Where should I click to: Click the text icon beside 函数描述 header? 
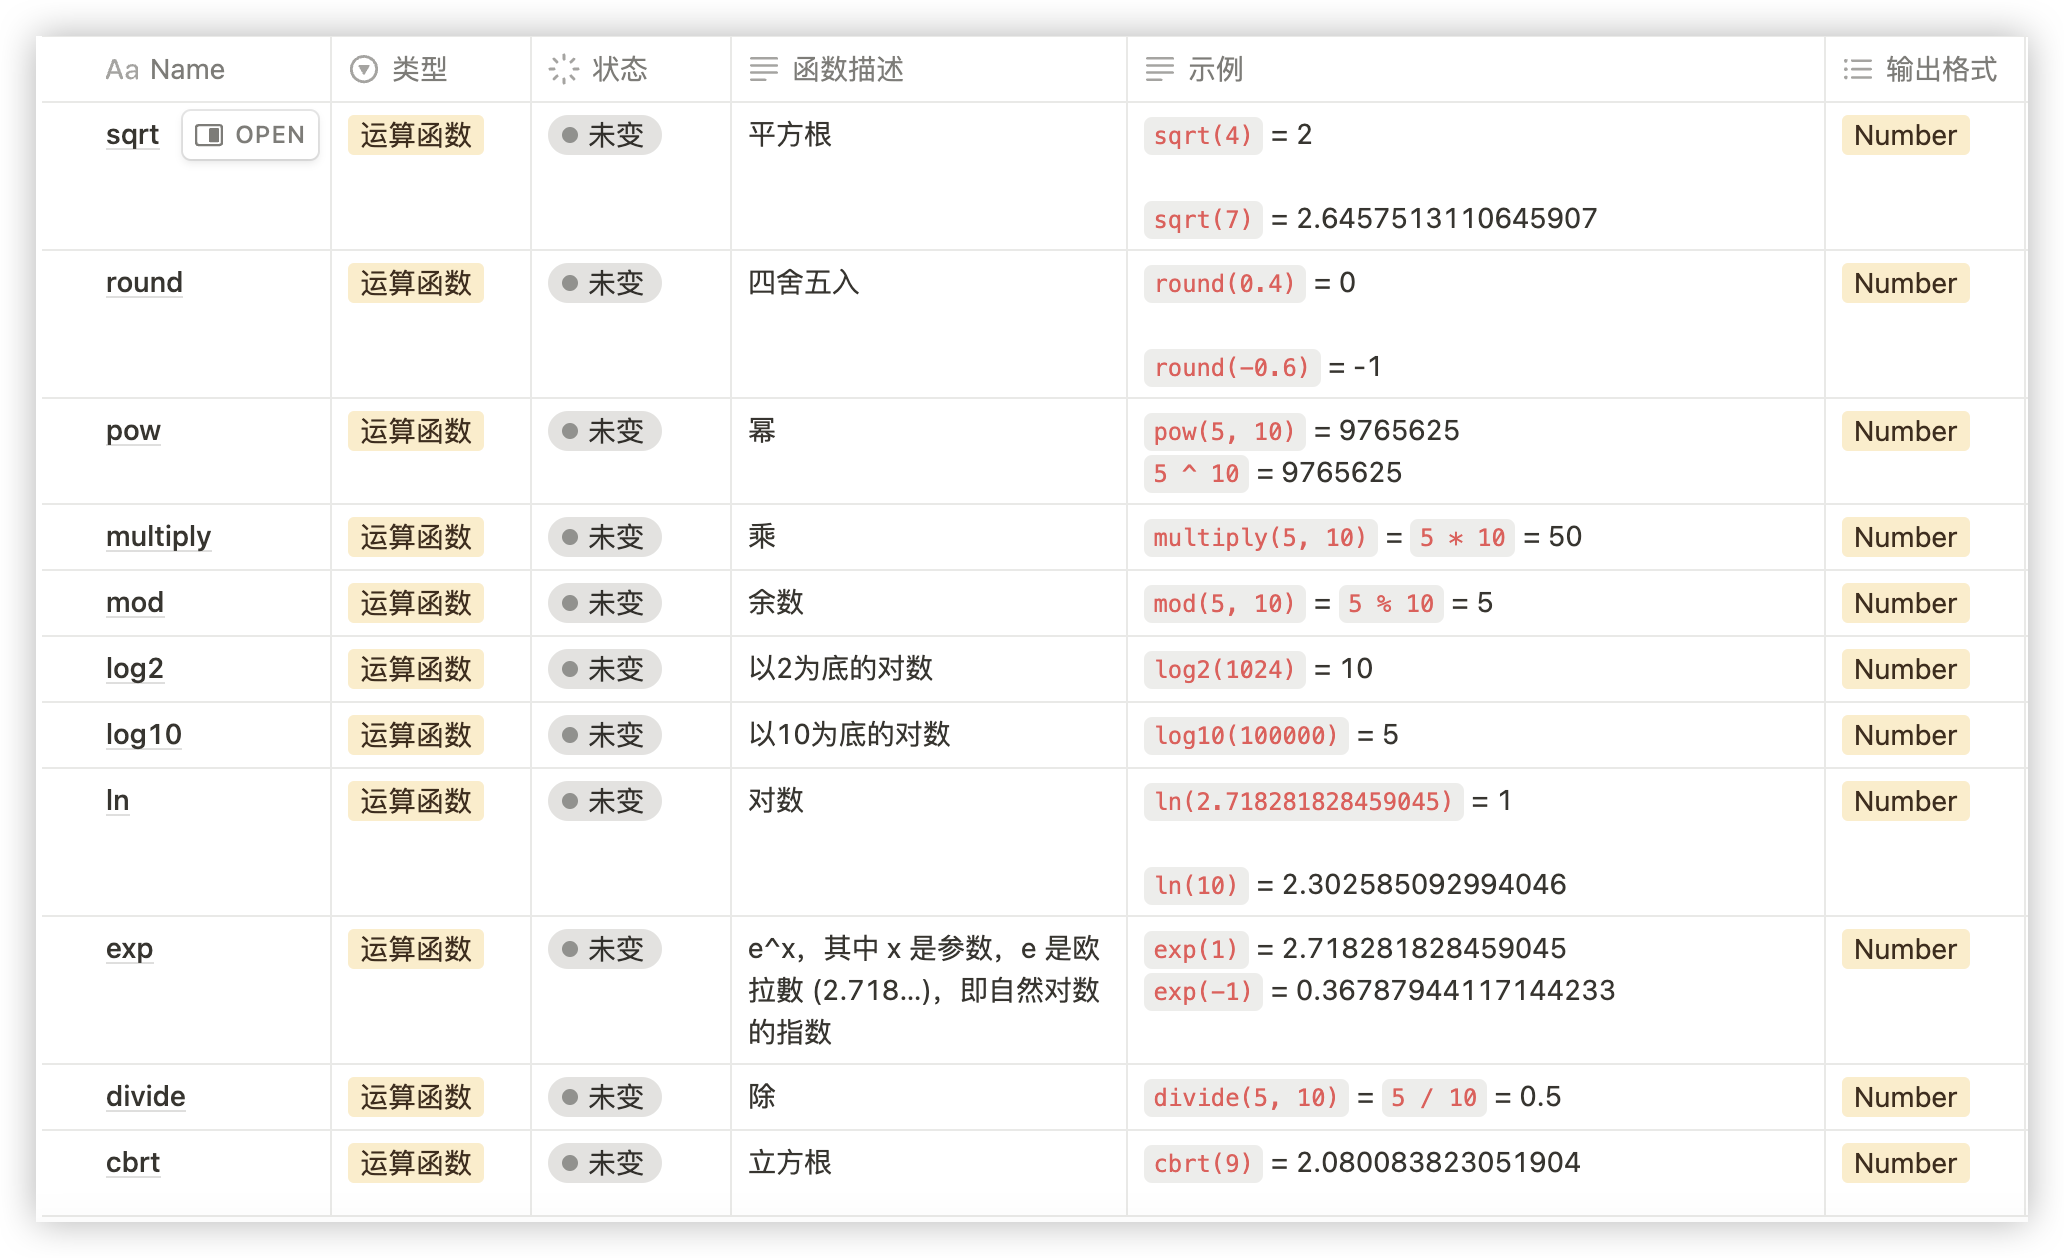[x=763, y=70]
